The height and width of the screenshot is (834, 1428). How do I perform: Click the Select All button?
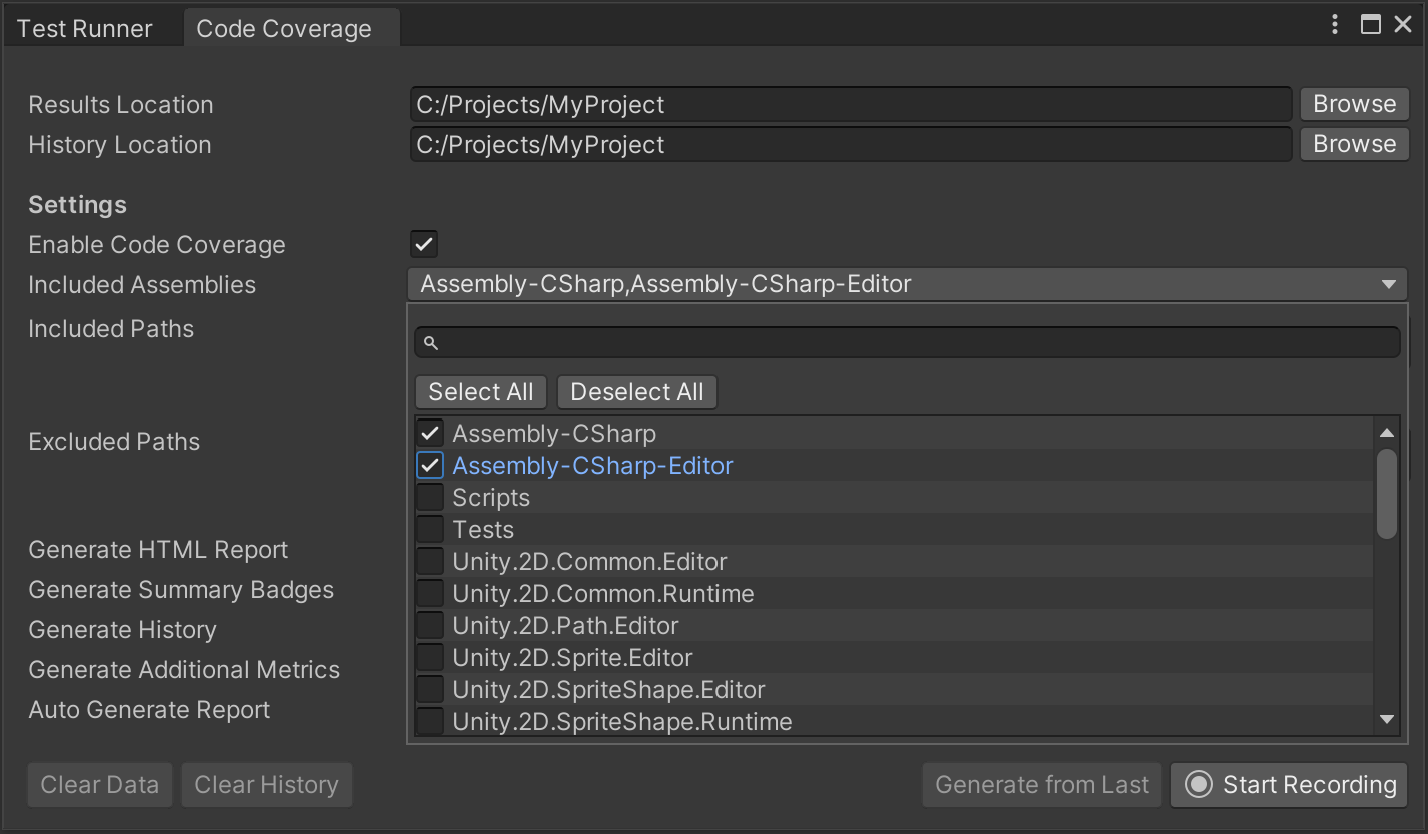pyautogui.click(x=481, y=391)
